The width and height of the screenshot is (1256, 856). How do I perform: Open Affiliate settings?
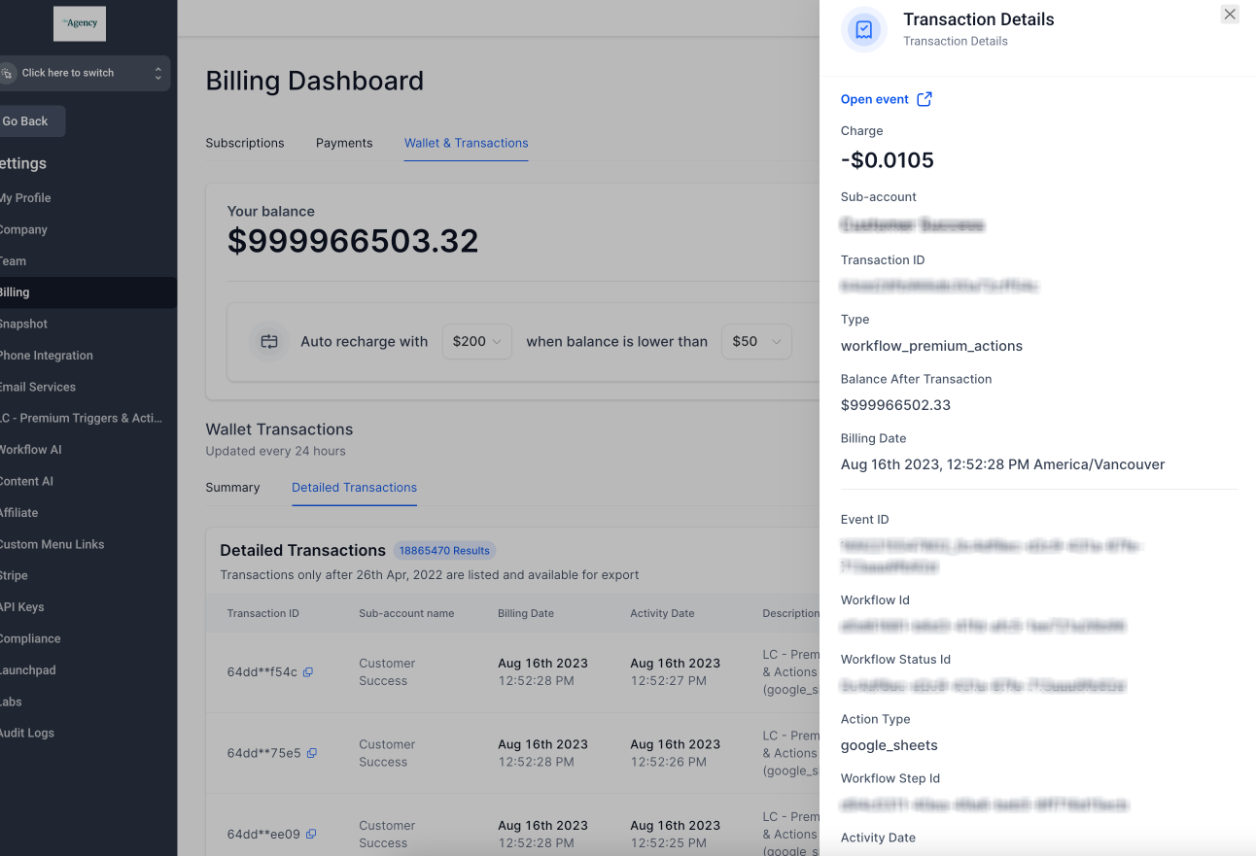19,512
